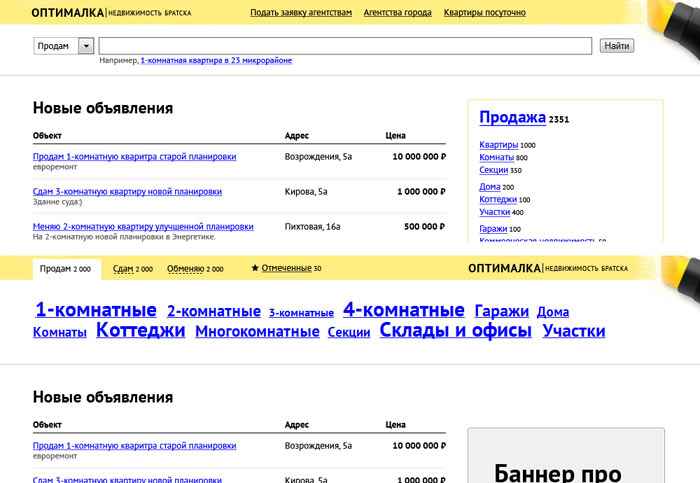Choose Склады и офисы tag link
This screenshot has width=700, height=483.
(455, 331)
